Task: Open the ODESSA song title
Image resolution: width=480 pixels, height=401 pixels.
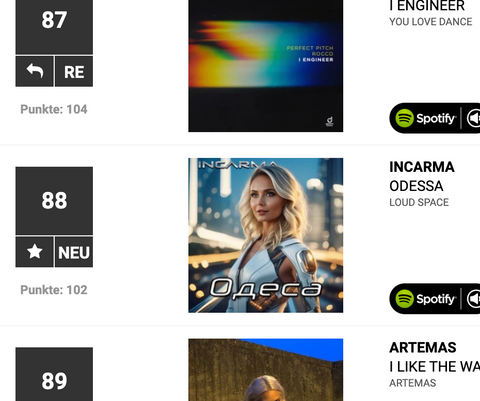Action: point(416,186)
